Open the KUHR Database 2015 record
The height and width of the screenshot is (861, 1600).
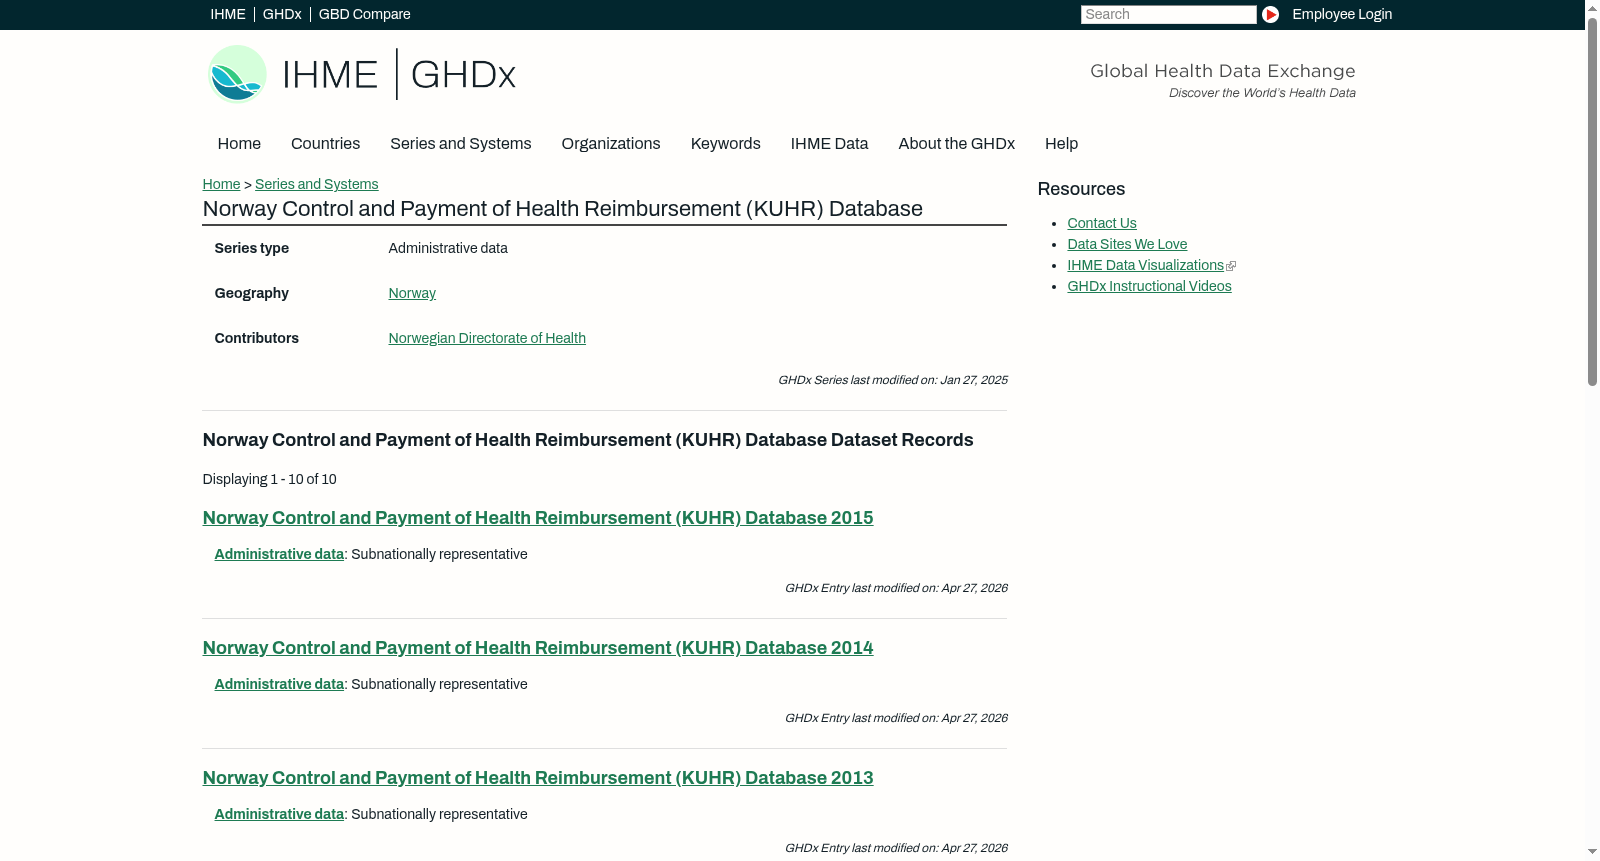[x=538, y=518]
